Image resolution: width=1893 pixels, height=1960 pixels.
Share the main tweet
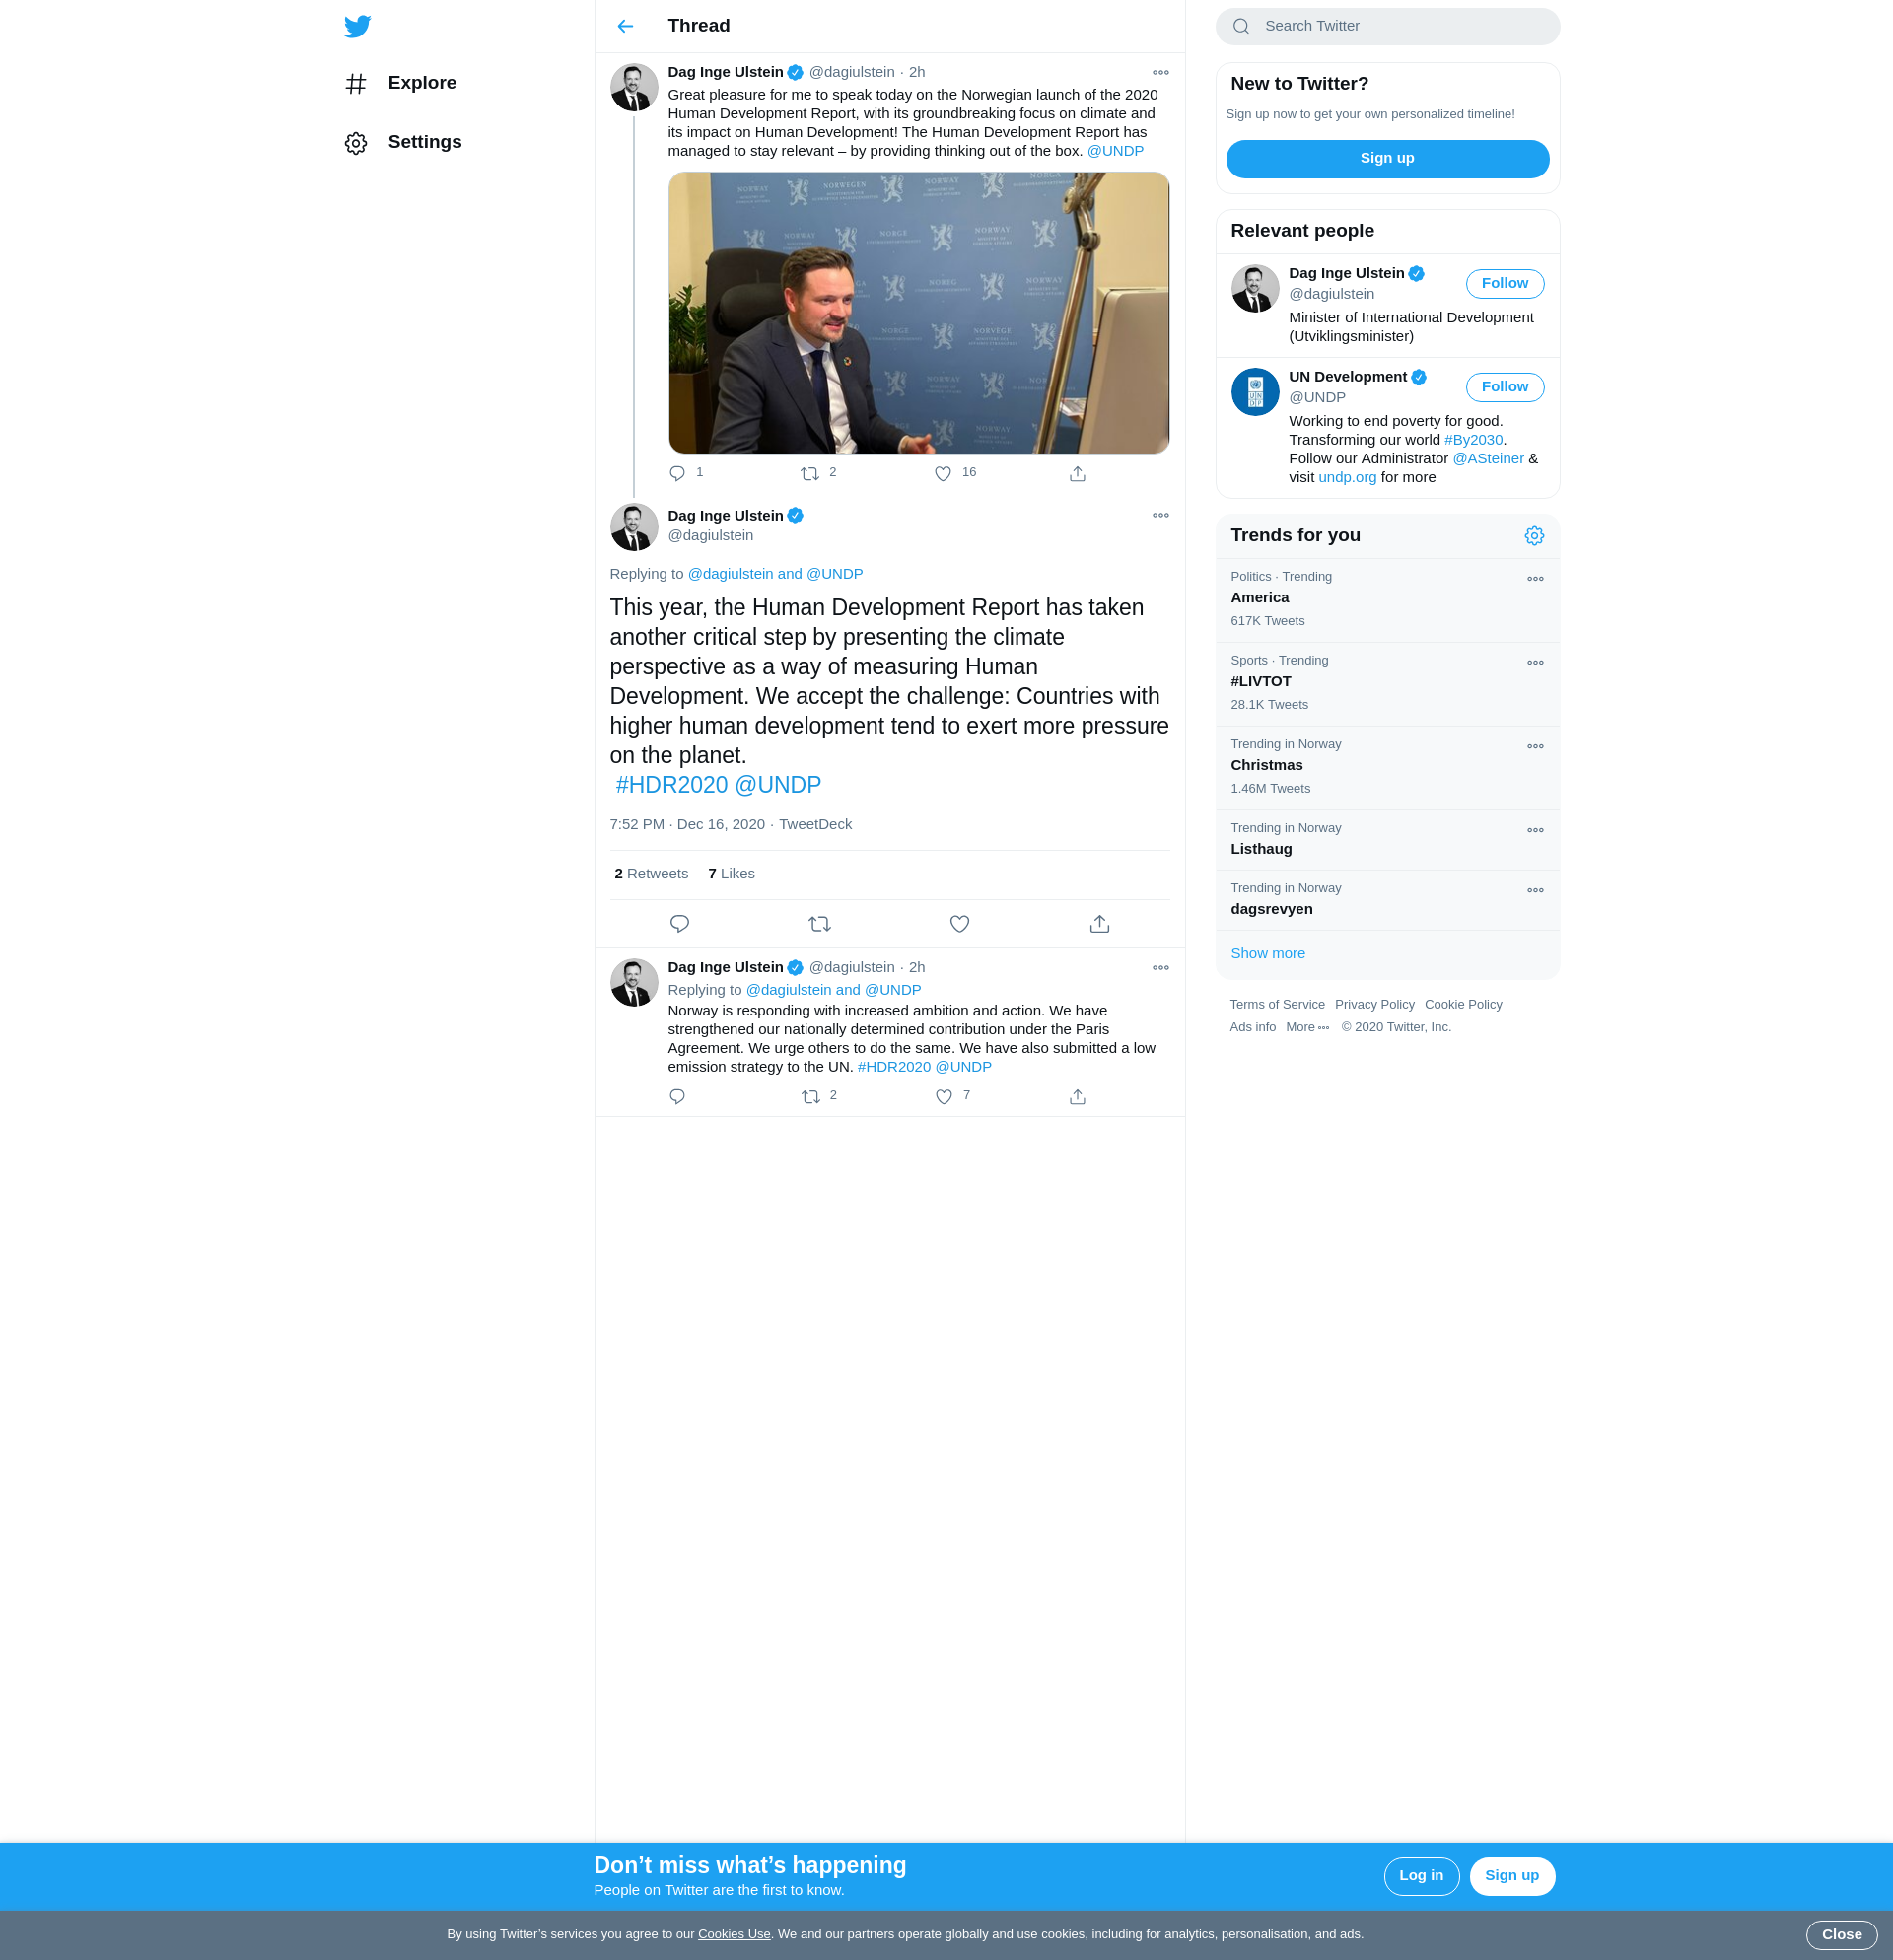1099,924
